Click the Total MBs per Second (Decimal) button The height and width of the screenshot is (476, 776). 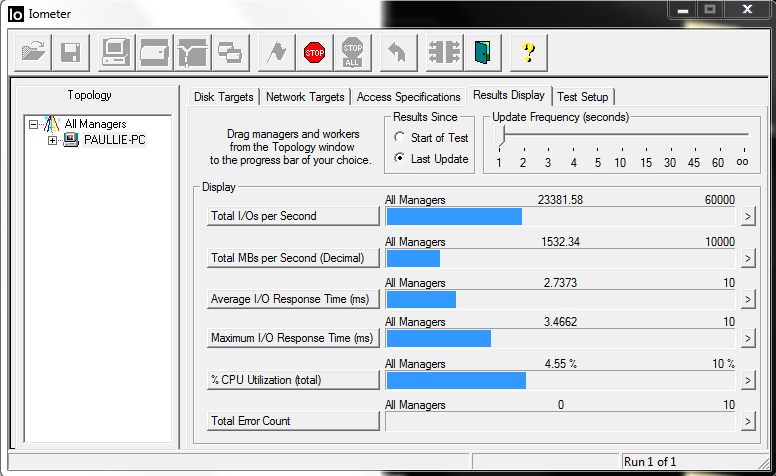[x=293, y=258]
